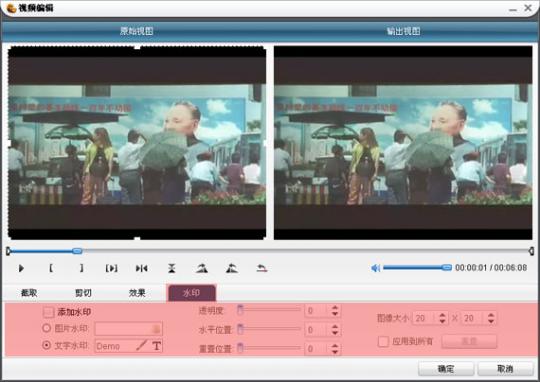This screenshot has width=540, height=382.
Task: Play the bracketed selection only
Action: [x=112, y=268]
